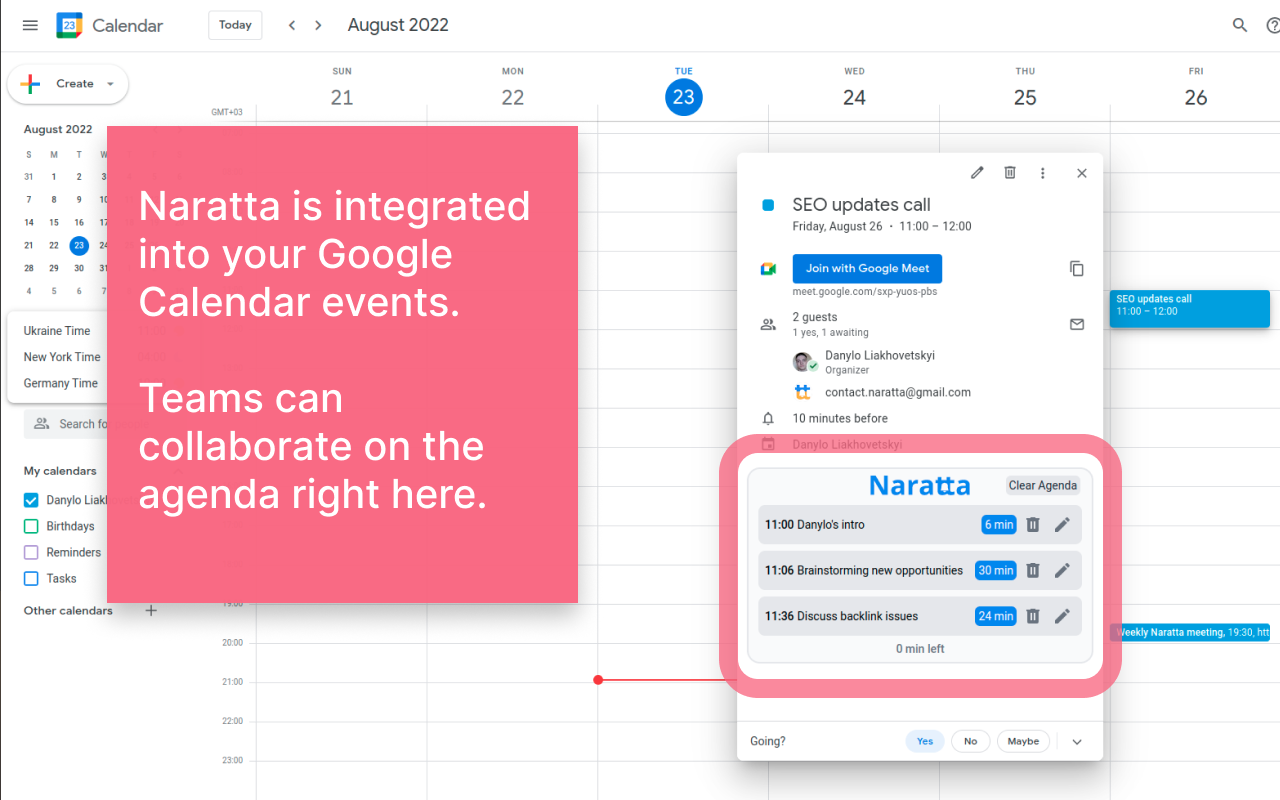Jump to Today
This screenshot has width=1280, height=800.
[235, 25]
